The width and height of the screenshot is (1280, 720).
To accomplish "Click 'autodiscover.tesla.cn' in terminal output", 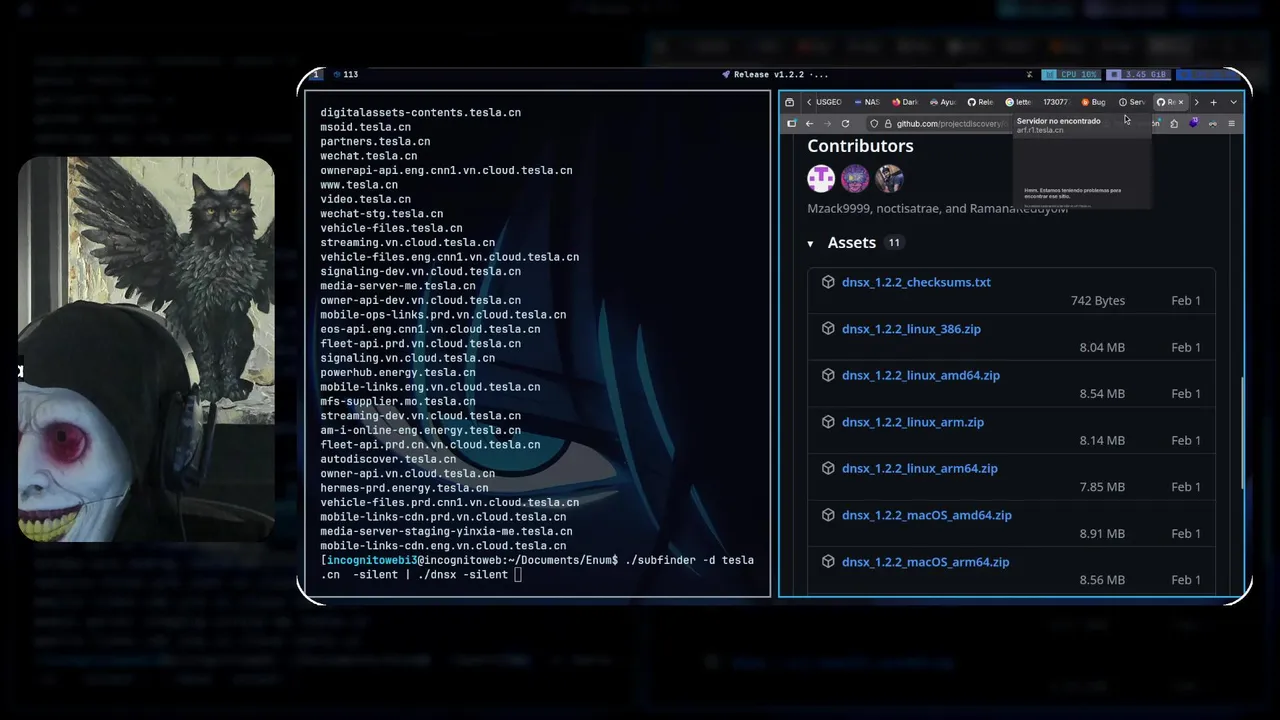I will click(x=388, y=459).
